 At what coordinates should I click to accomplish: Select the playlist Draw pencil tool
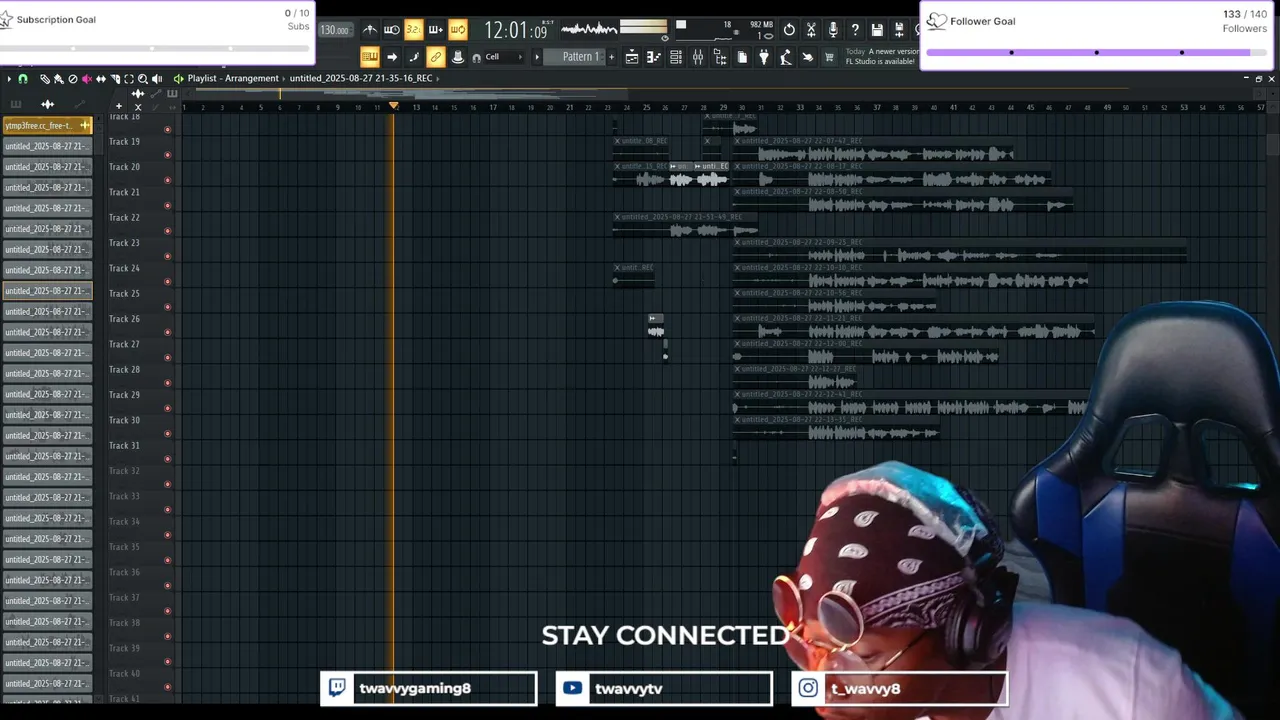[44, 78]
